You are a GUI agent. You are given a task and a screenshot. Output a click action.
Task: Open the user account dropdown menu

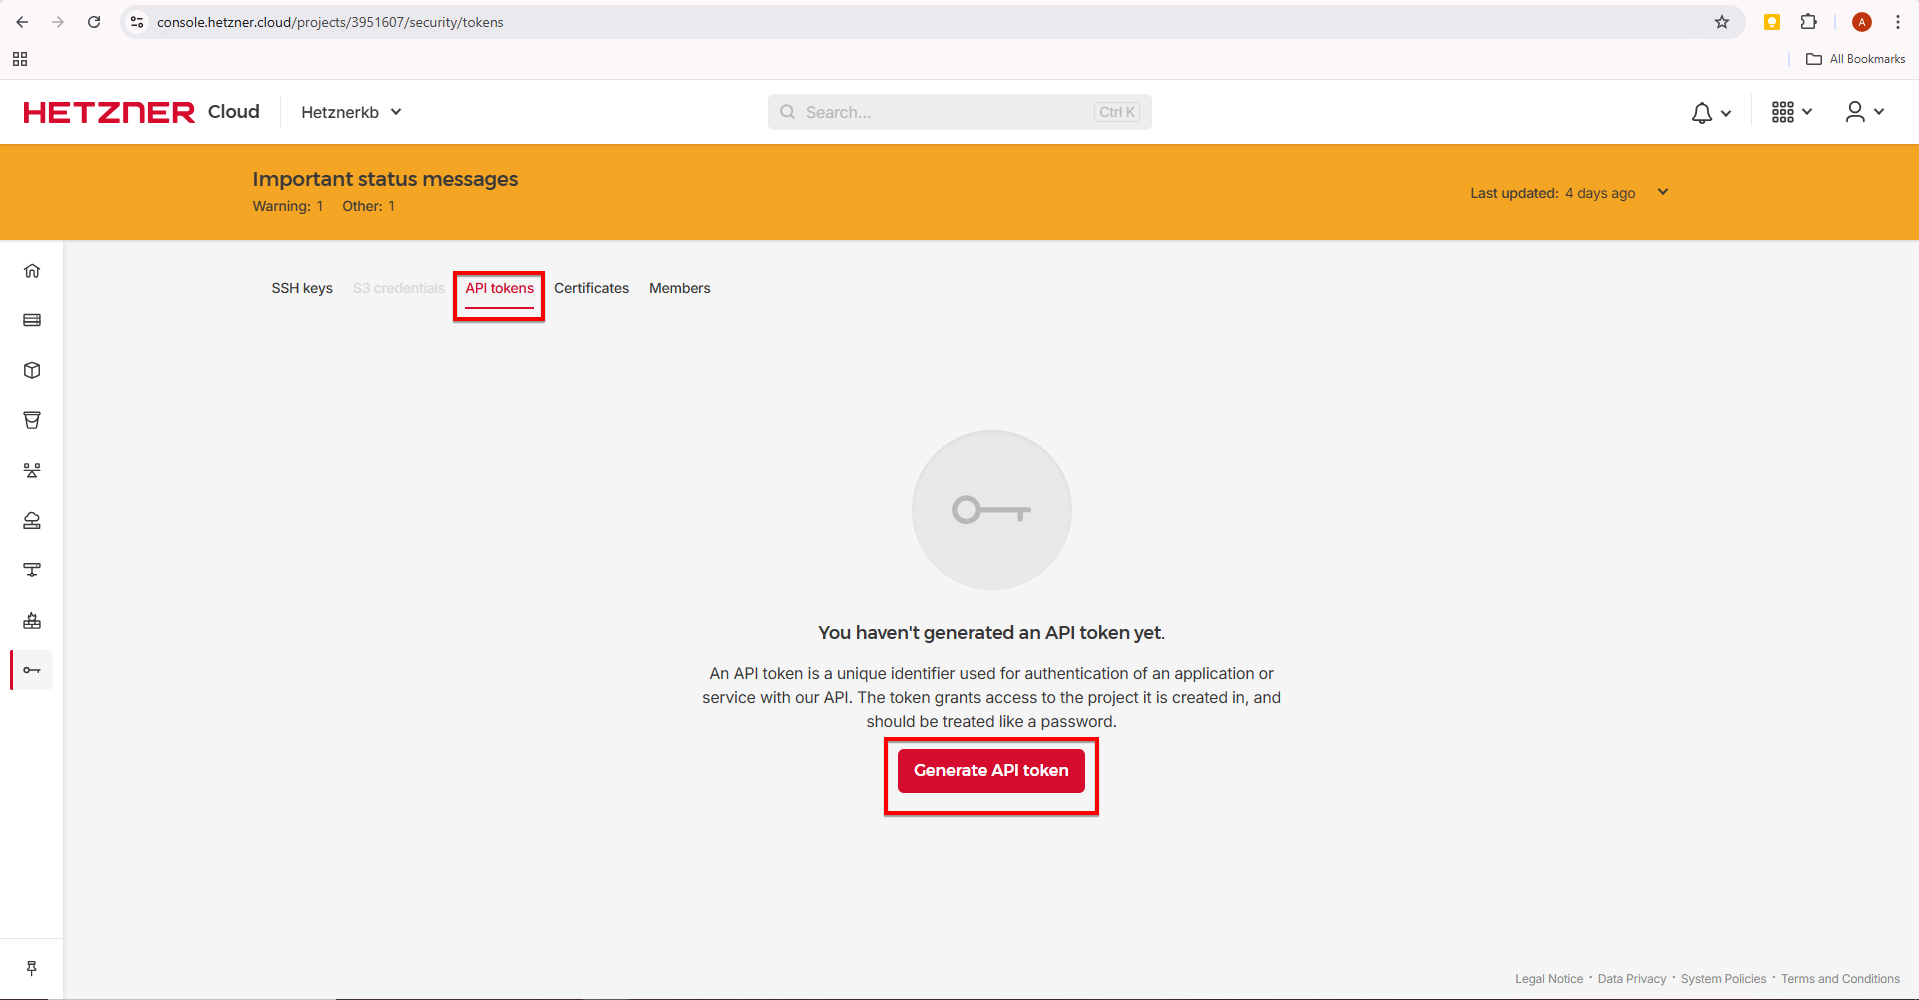click(1864, 112)
